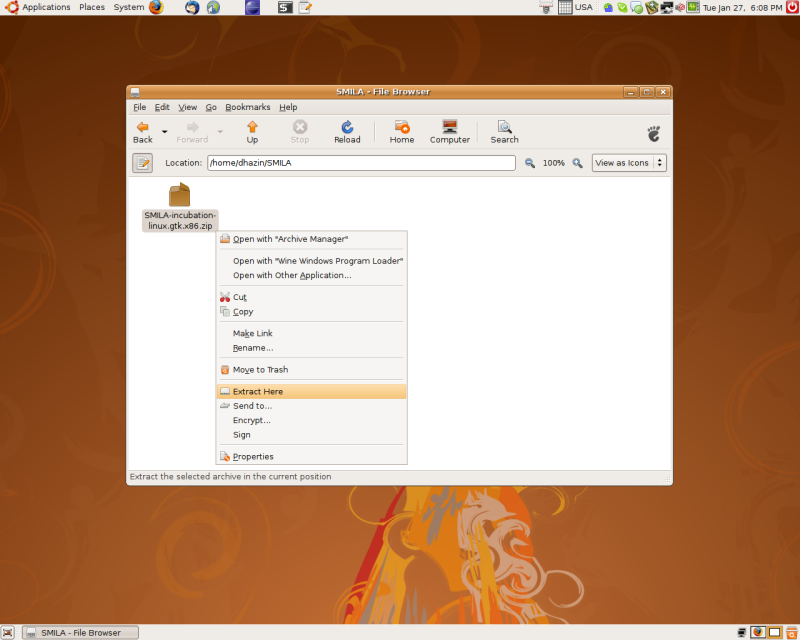Screen dimensions: 800x640
Task: Open the System menu in top panel
Action: 129,7
